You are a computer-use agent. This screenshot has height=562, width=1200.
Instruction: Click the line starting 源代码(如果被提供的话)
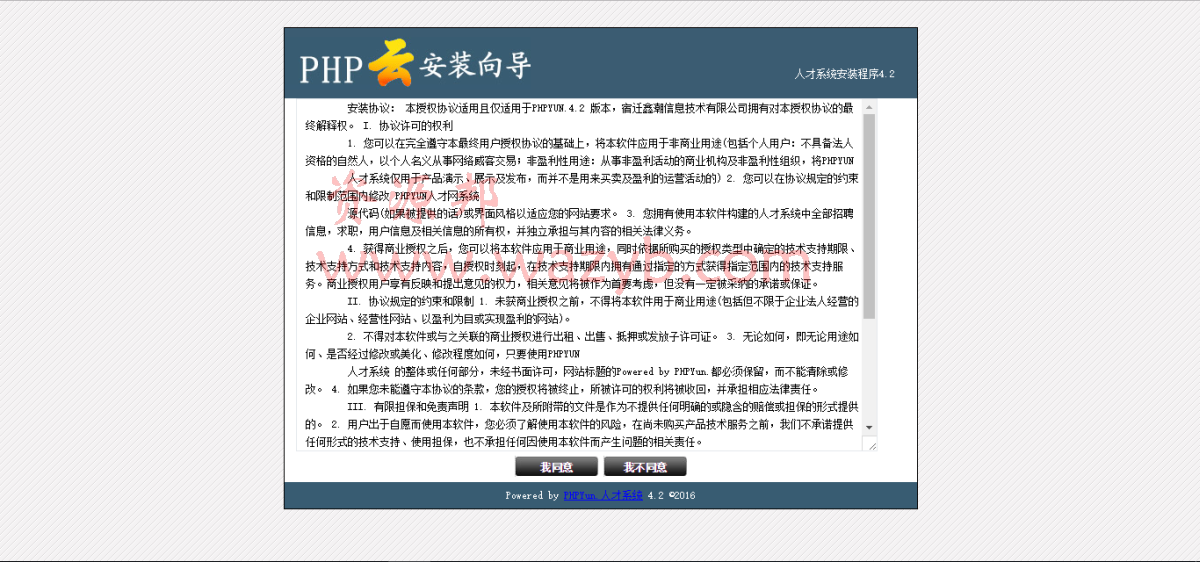580,221
